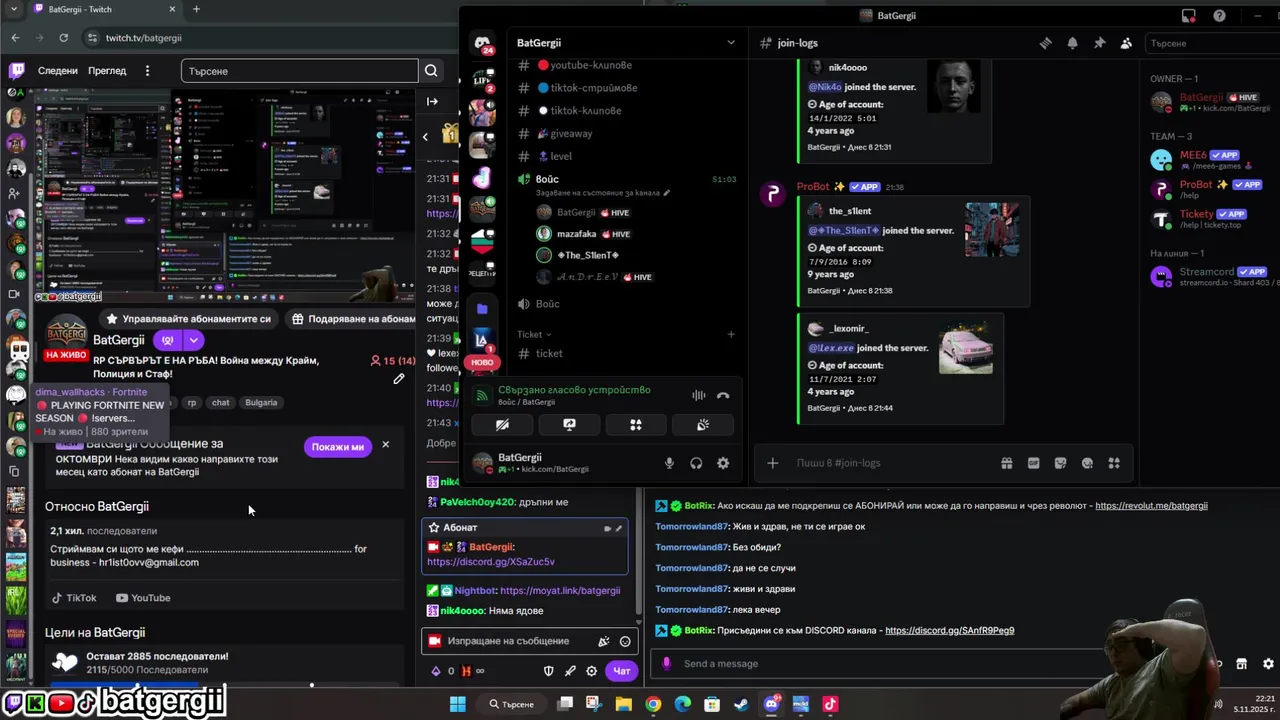Click plus attach button in Discord message box

pos(772,463)
